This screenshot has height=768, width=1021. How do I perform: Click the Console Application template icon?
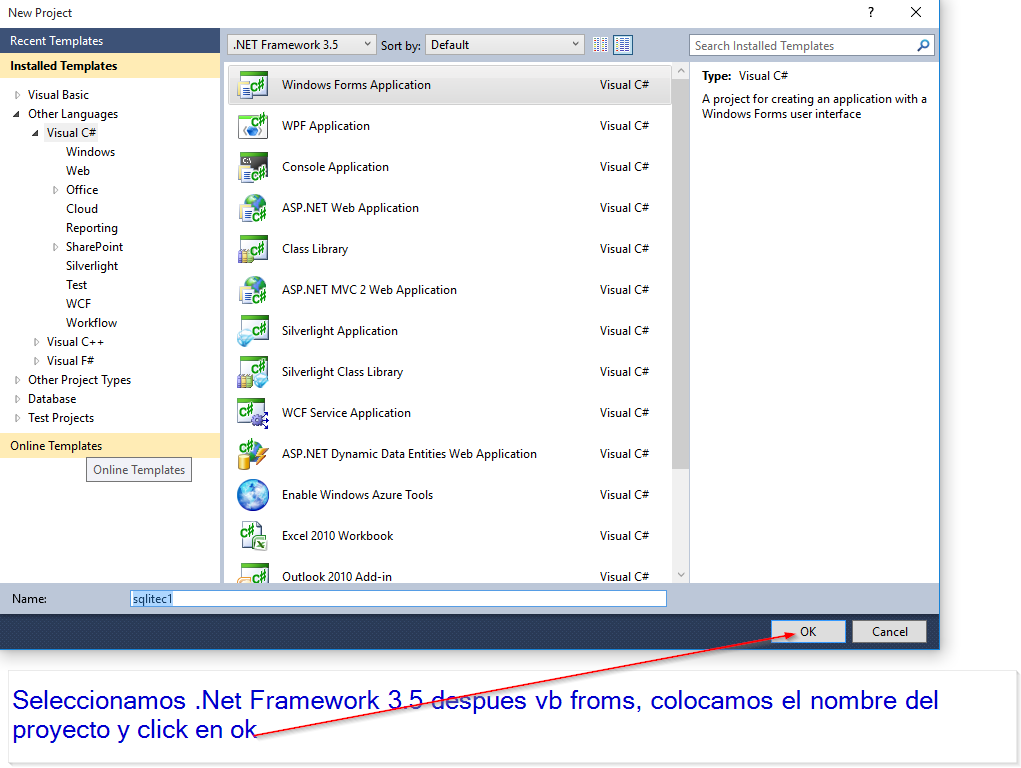[253, 167]
